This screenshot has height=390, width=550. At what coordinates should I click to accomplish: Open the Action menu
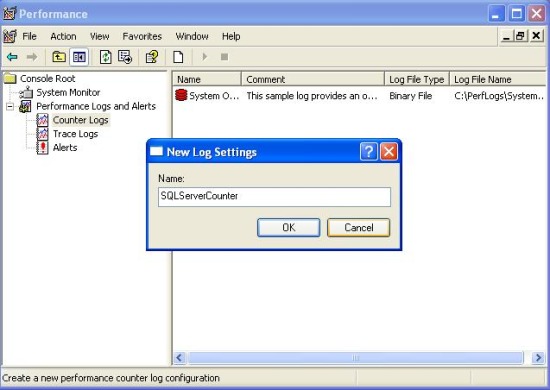point(63,36)
